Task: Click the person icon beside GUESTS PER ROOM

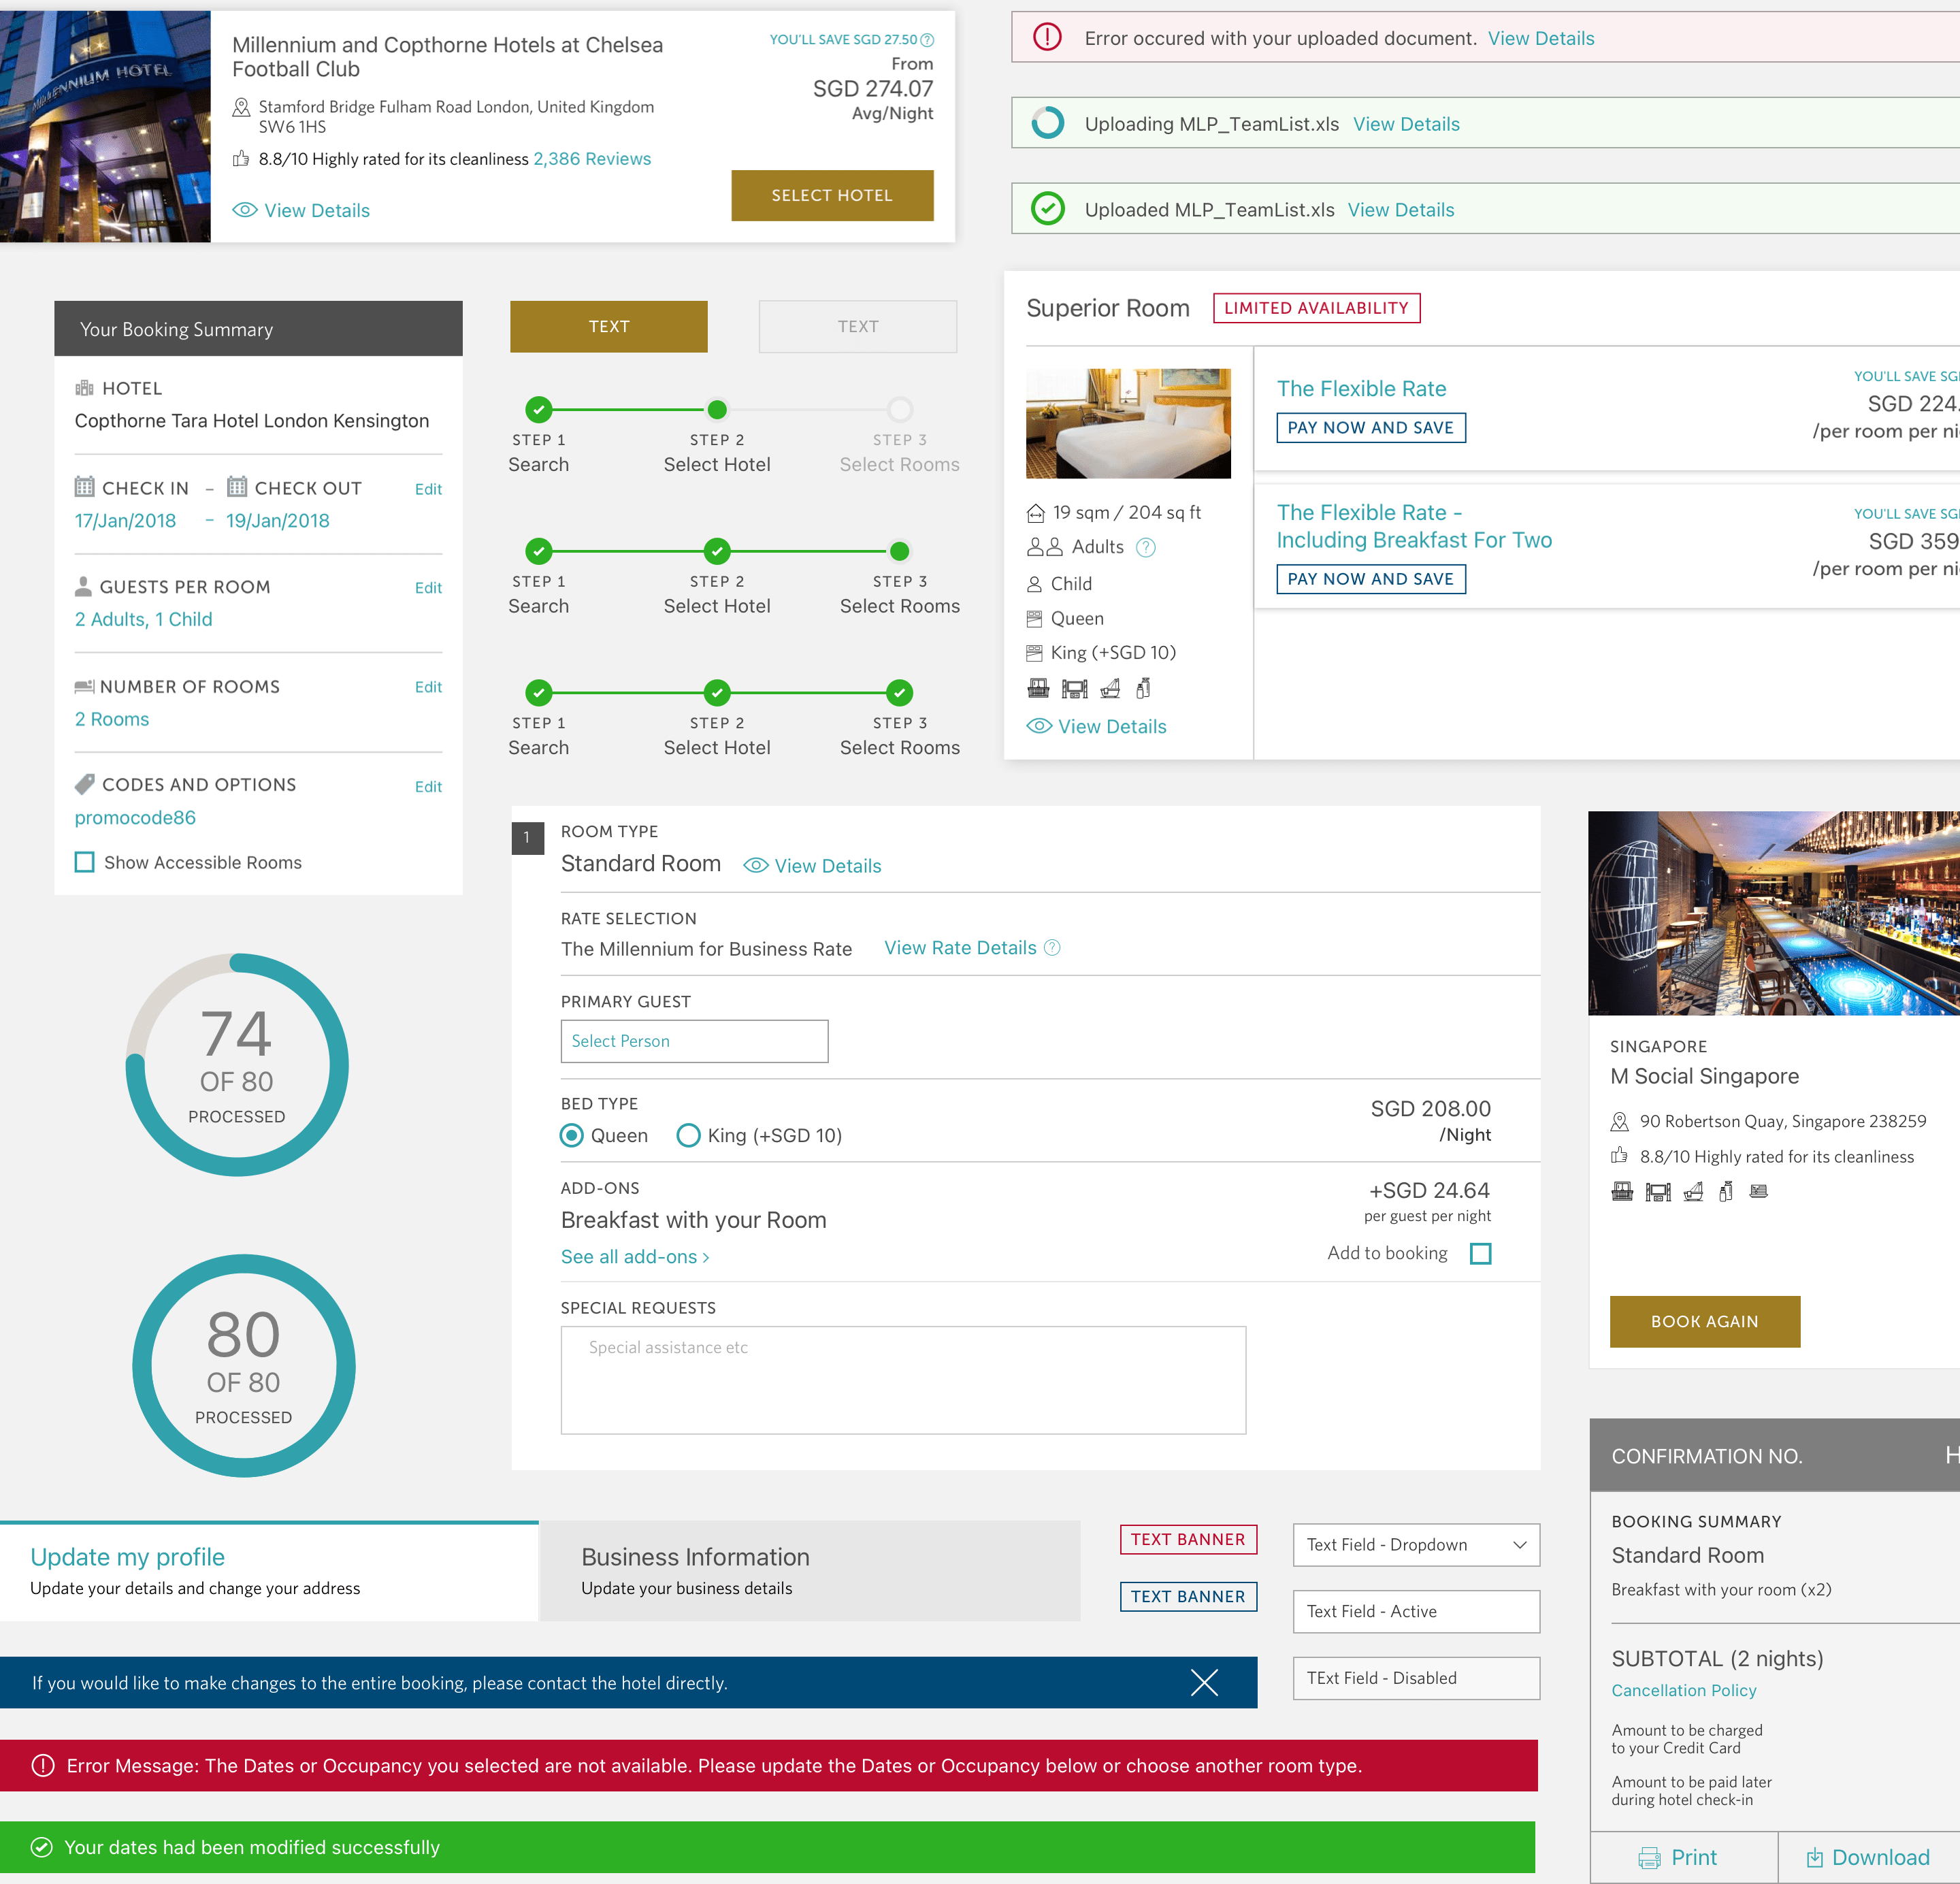Action: (x=84, y=587)
